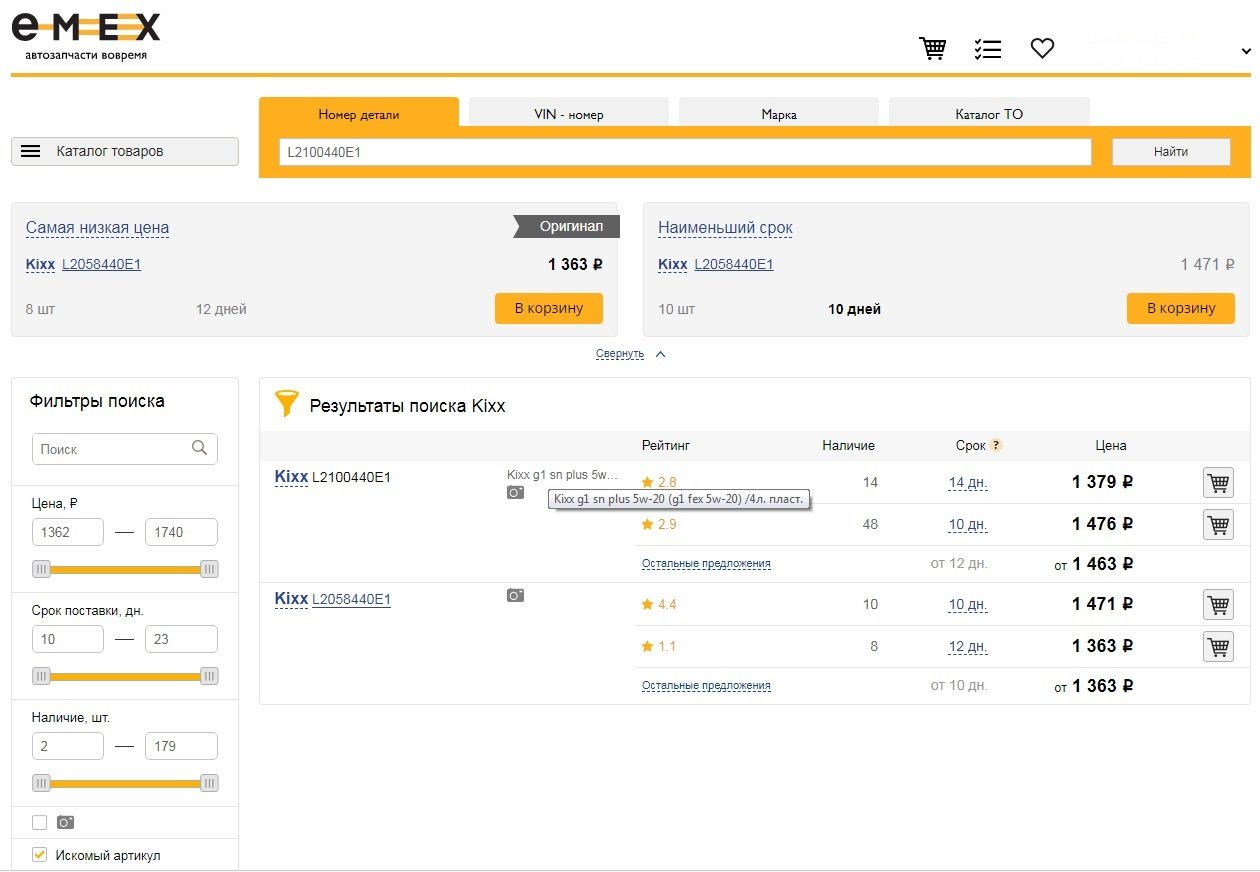The height and width of the screenshot is (872, 1260).
Task: Check the photo-only filter checkbox
Action: (x=40, y=823)
